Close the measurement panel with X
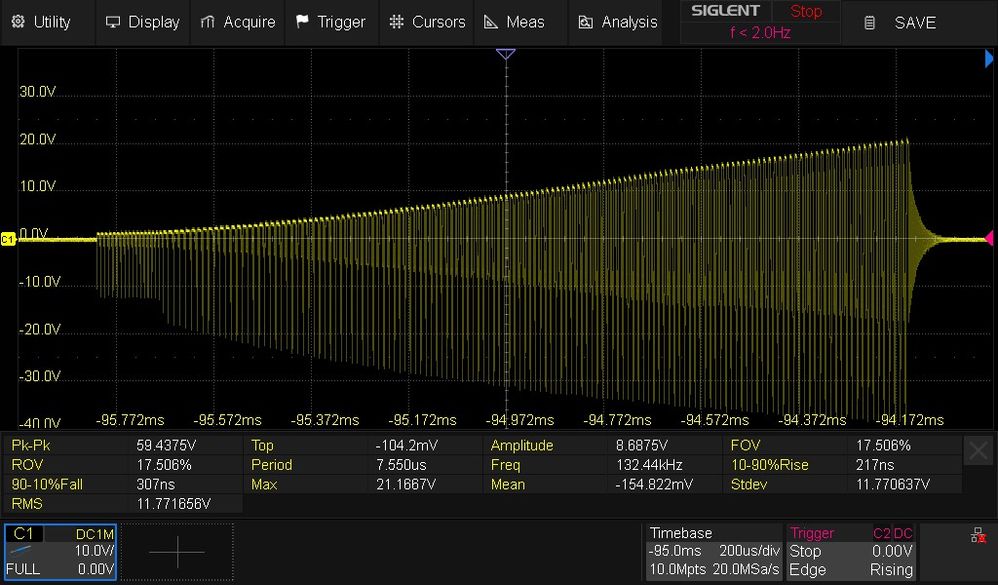998x585 pixels. (x=978, y=451)
